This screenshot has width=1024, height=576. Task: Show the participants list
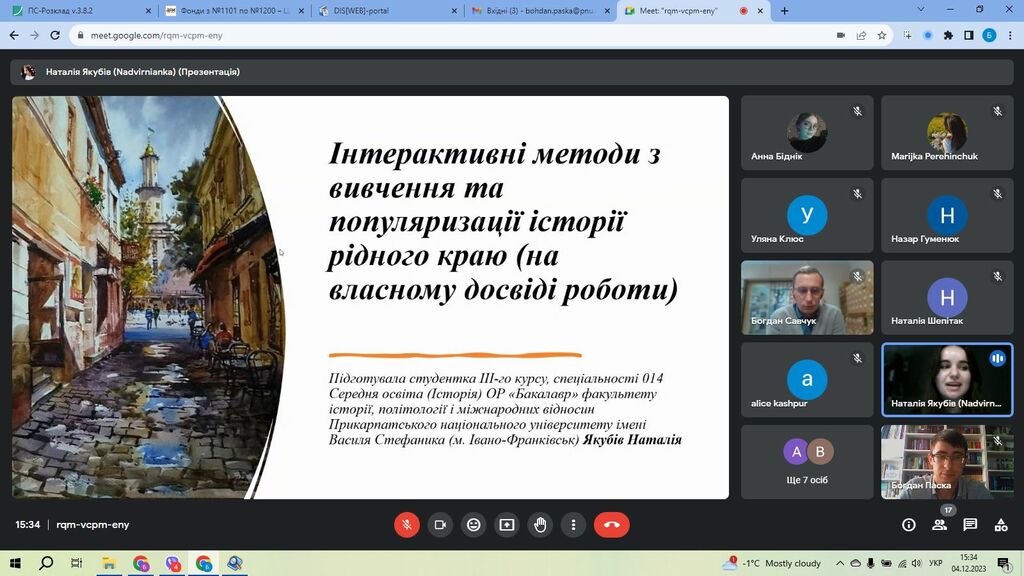[940, 524]
